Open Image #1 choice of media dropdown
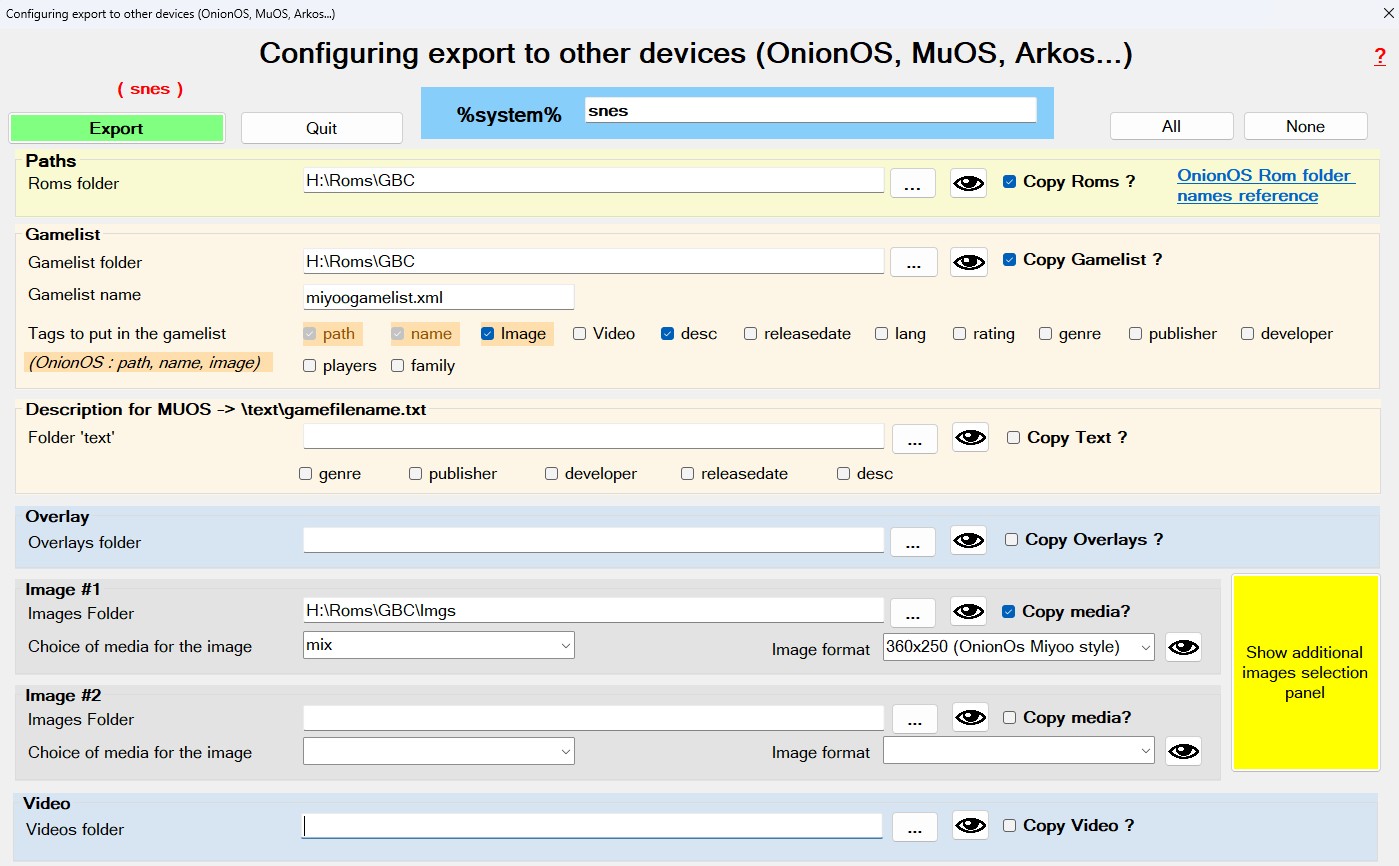Image resolution: width=1399 pixels, height=866 pixels. coord(438,645)
